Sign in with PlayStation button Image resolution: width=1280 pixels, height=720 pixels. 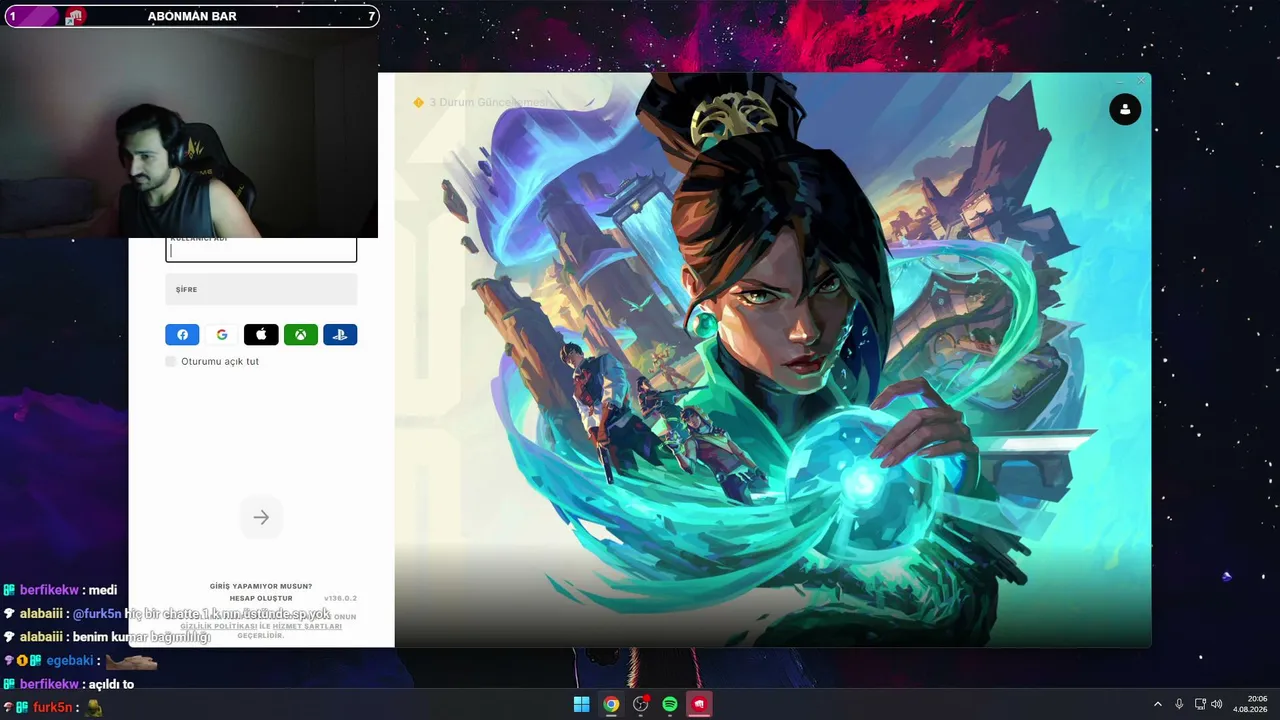coord(340,335)
